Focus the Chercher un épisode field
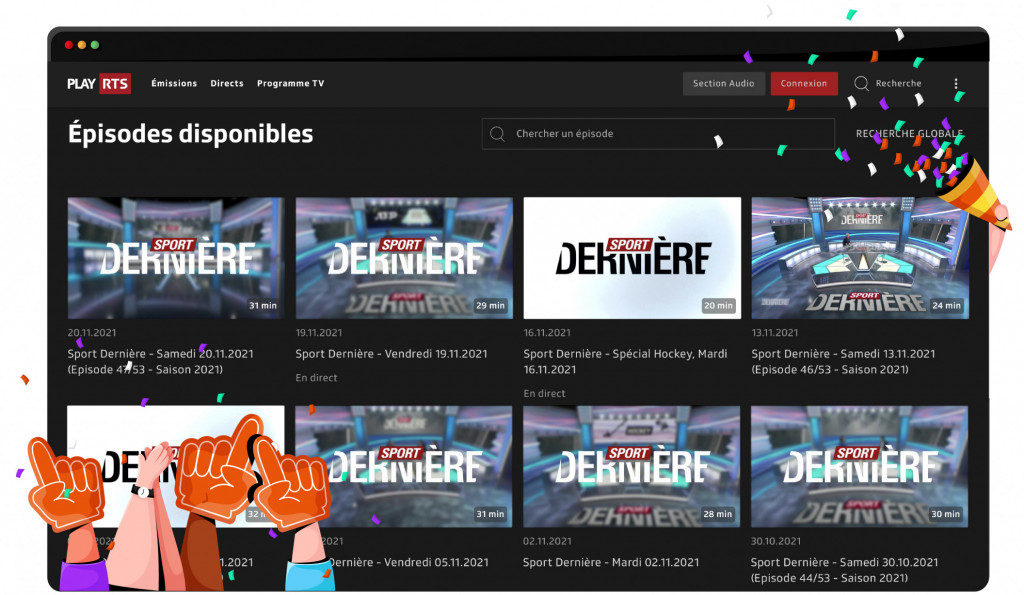The height and width of the screenshot is (595, 1024). [x=658, y=134]
